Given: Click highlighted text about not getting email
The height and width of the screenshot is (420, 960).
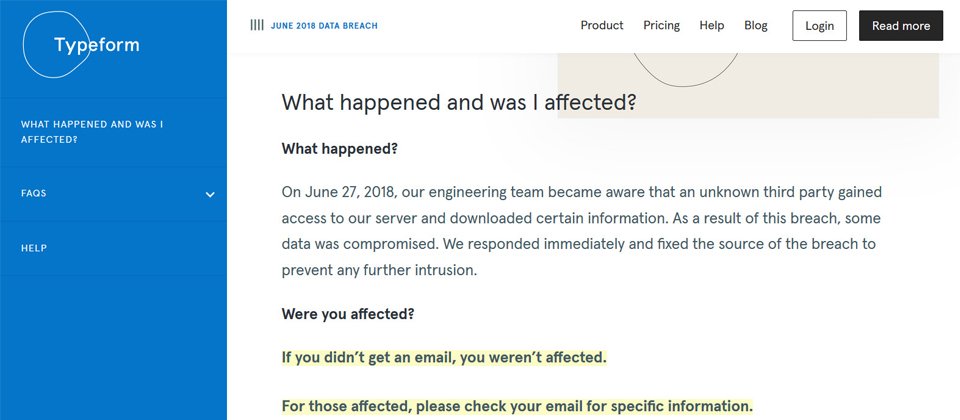Looking at the screenshot, I should tap(444, 357).
